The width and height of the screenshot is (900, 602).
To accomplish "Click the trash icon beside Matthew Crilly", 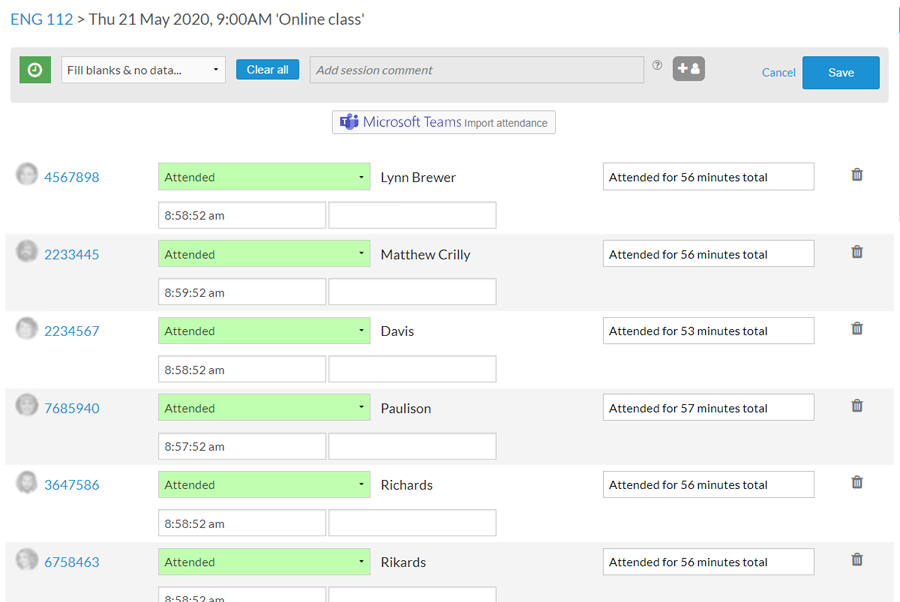I will click(x=857, y=252).
